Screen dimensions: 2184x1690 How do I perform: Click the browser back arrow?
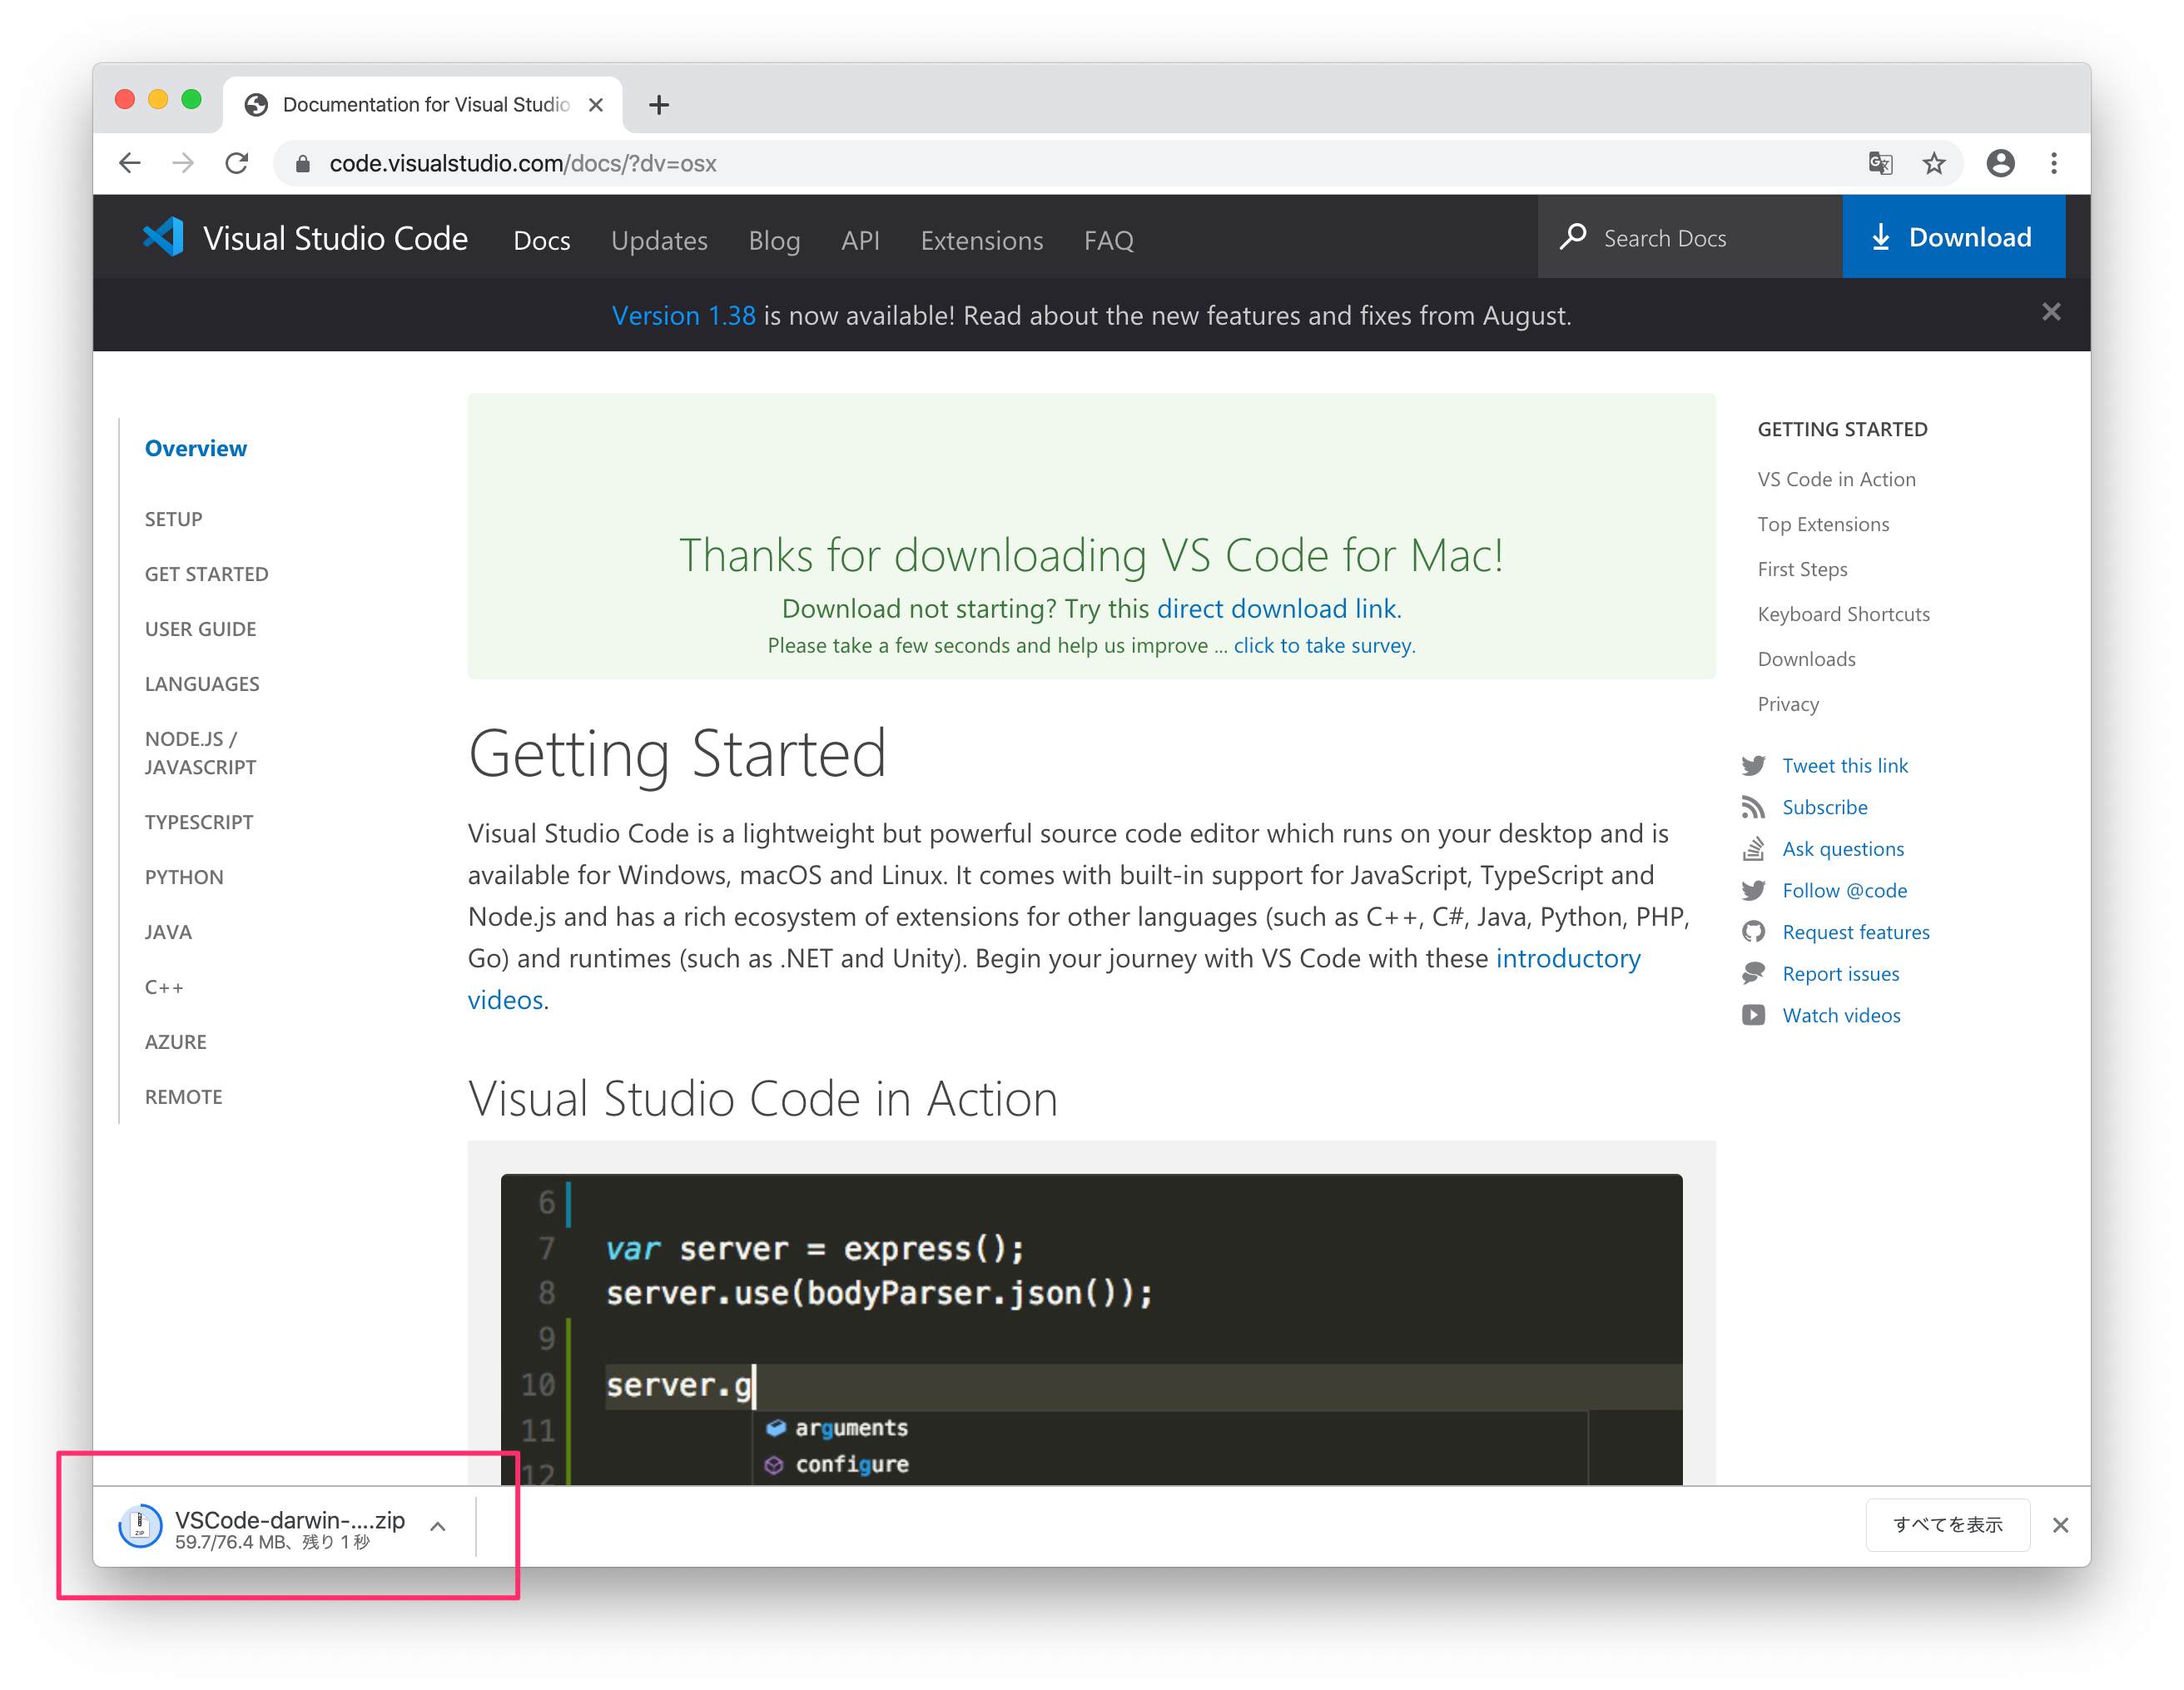click(x=130, y=163)
